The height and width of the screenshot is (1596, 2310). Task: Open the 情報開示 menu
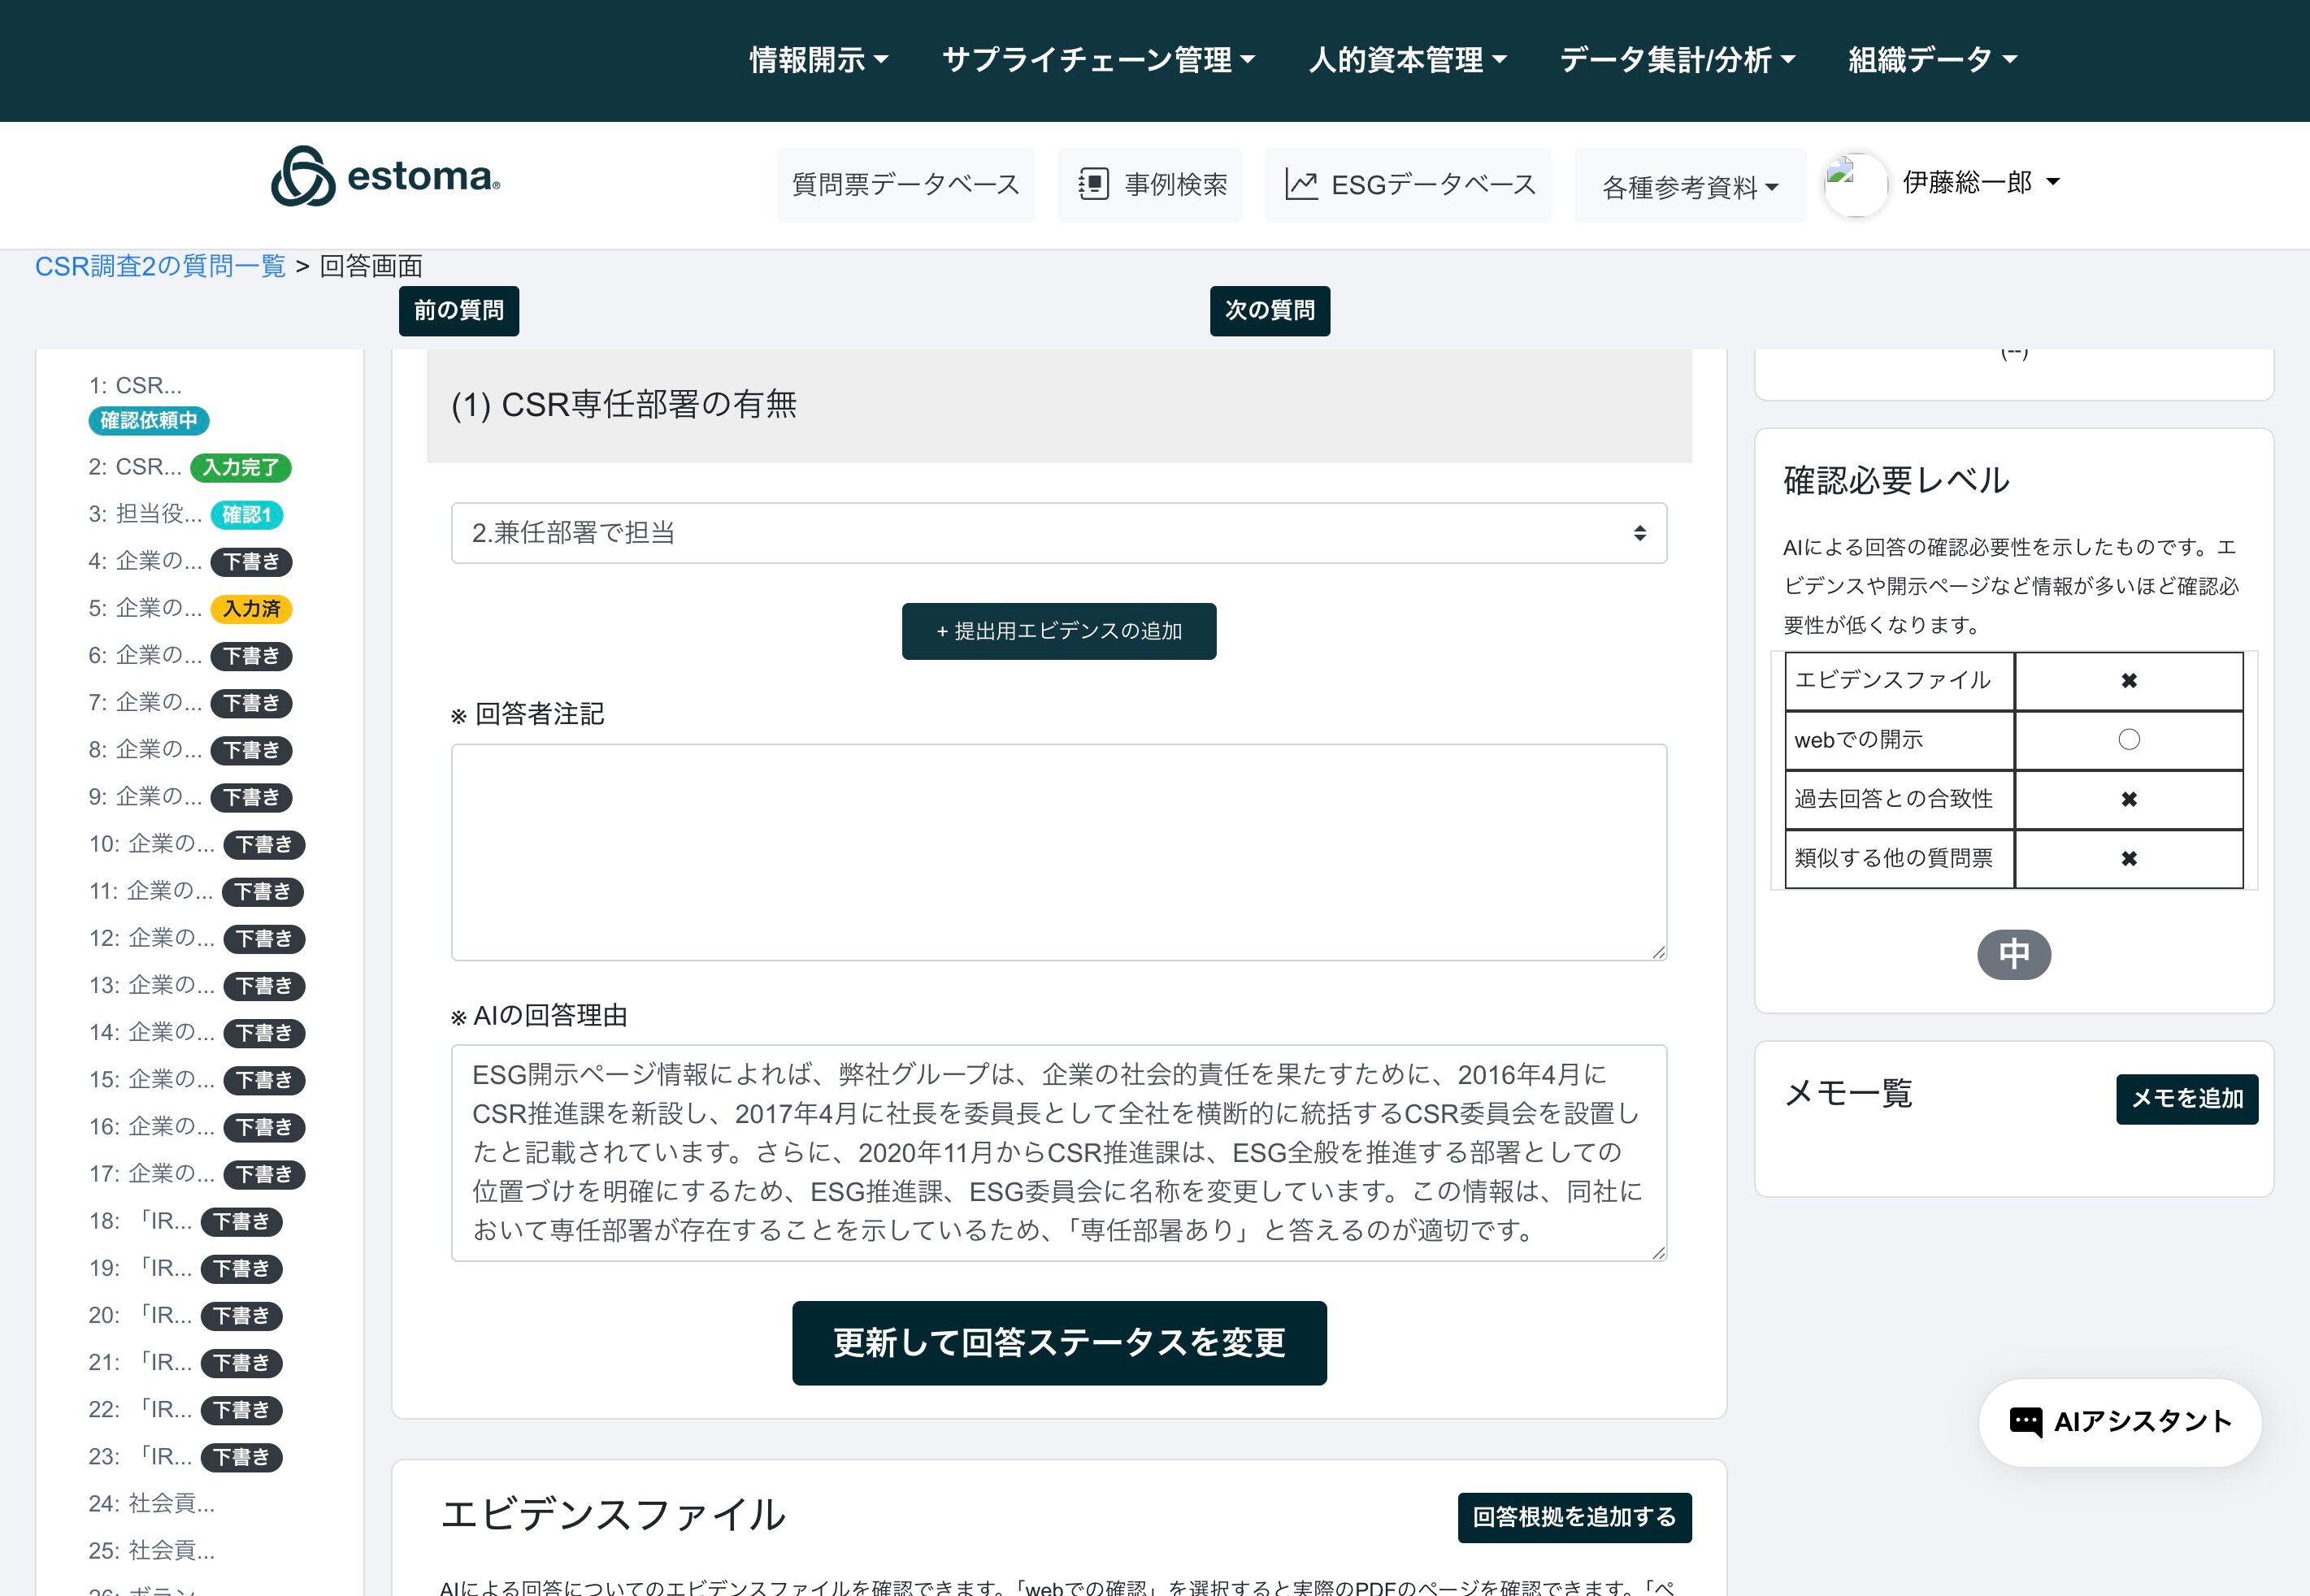[818, 60]
